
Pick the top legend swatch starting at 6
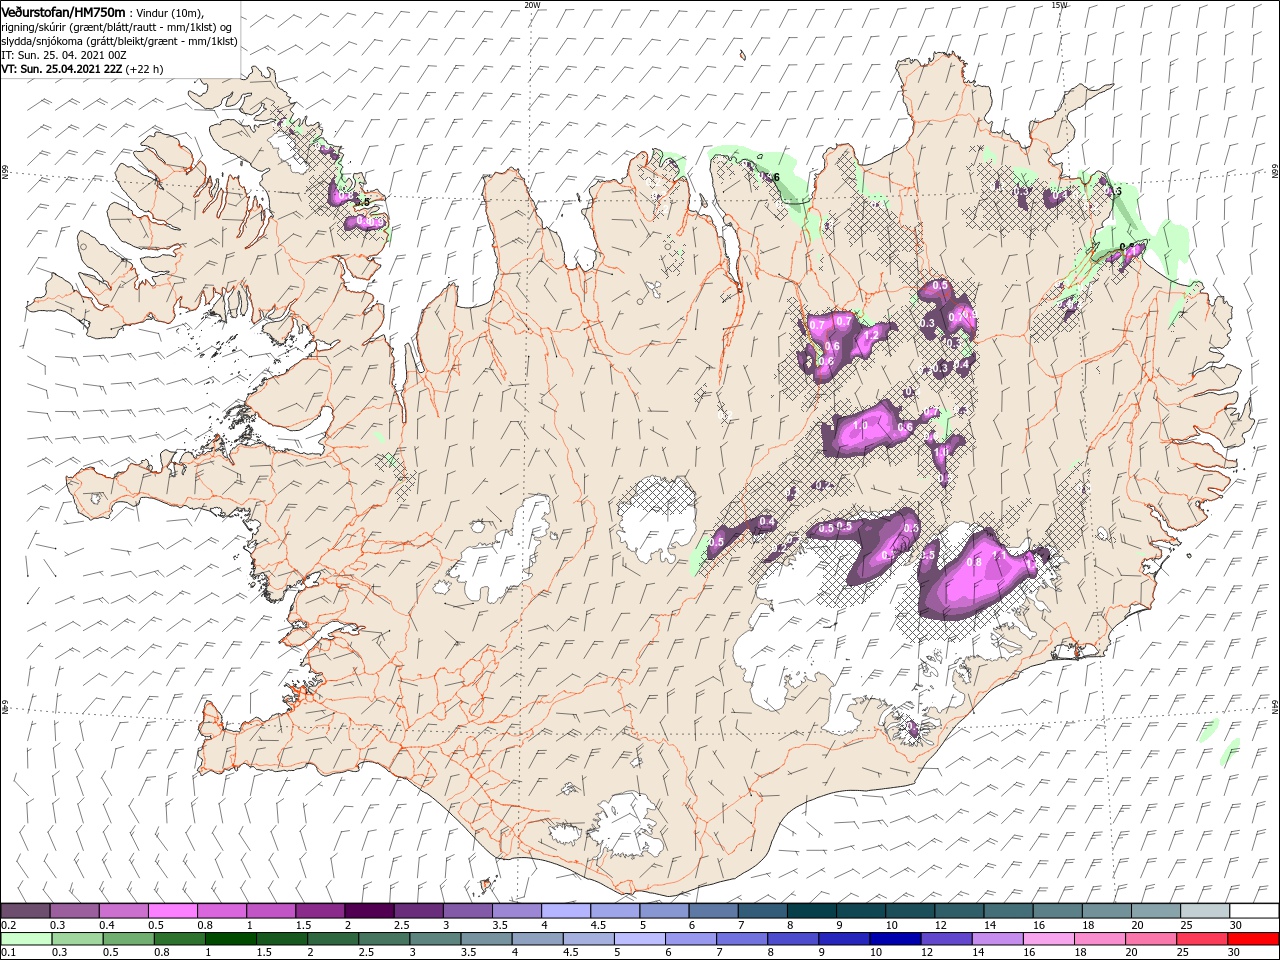tap(713, 910)
